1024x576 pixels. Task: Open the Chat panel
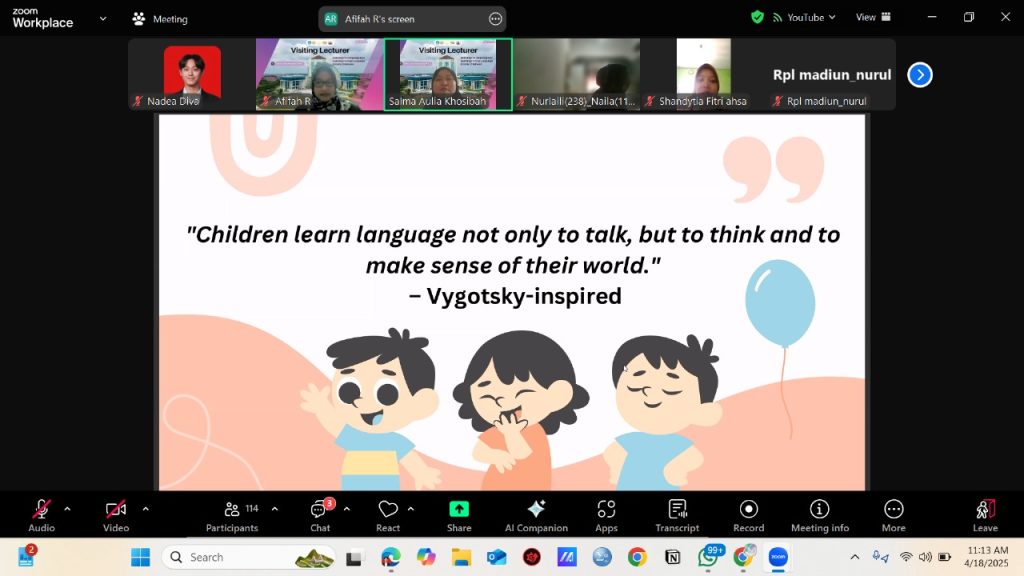point(320,515)
